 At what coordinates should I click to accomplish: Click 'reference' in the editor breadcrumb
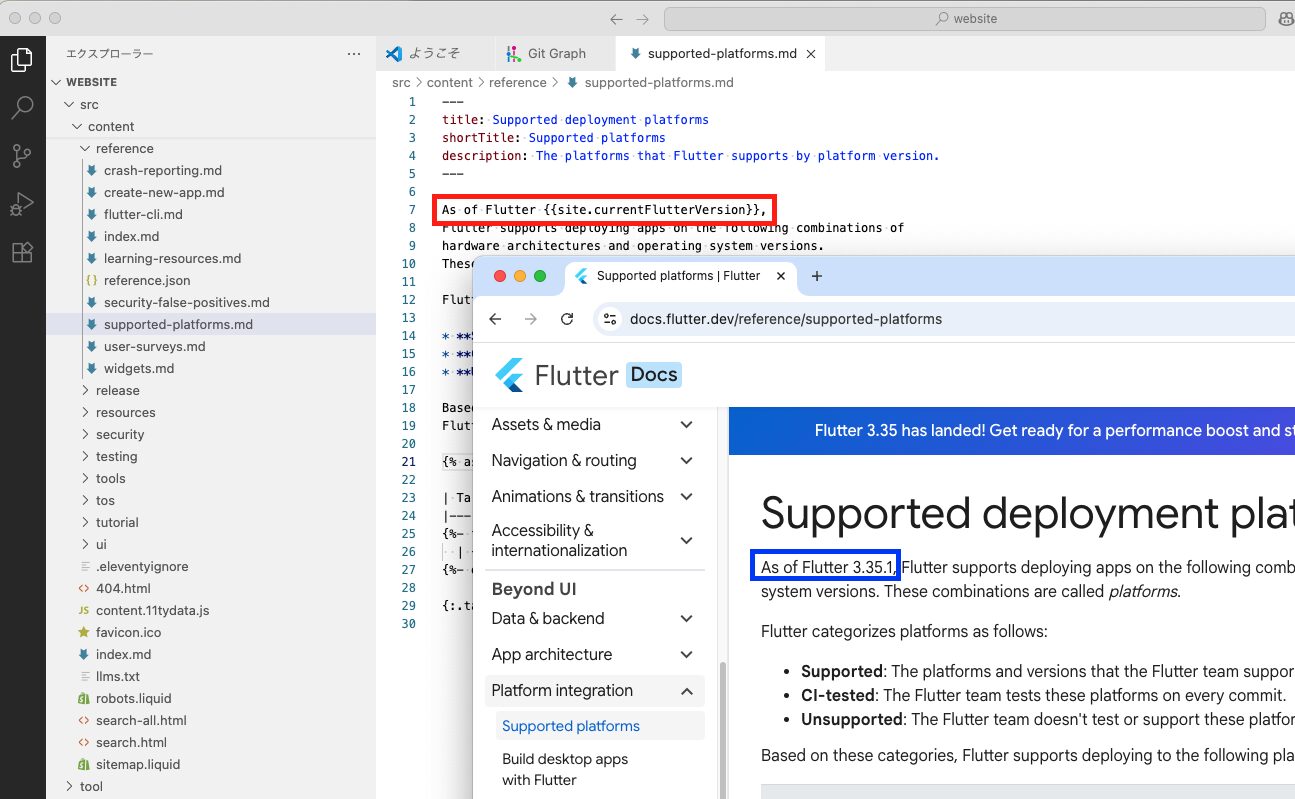(518, 83)
